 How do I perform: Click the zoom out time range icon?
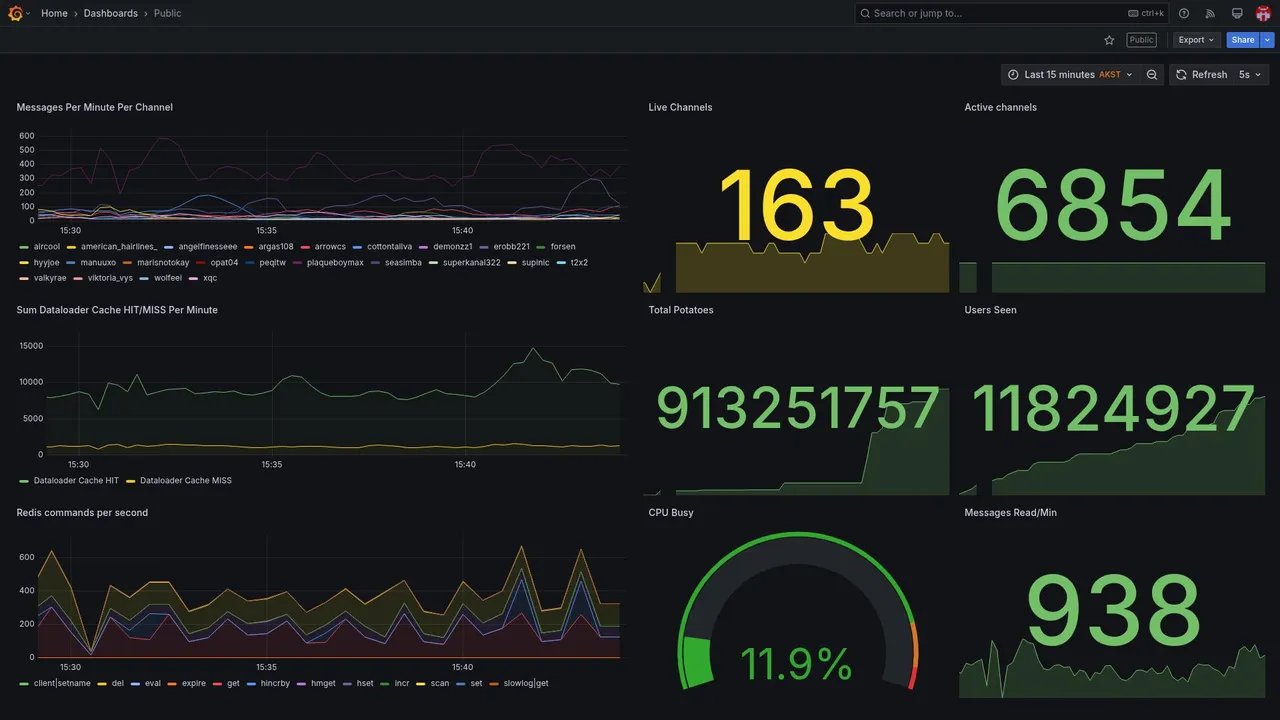coord(1152,75)
